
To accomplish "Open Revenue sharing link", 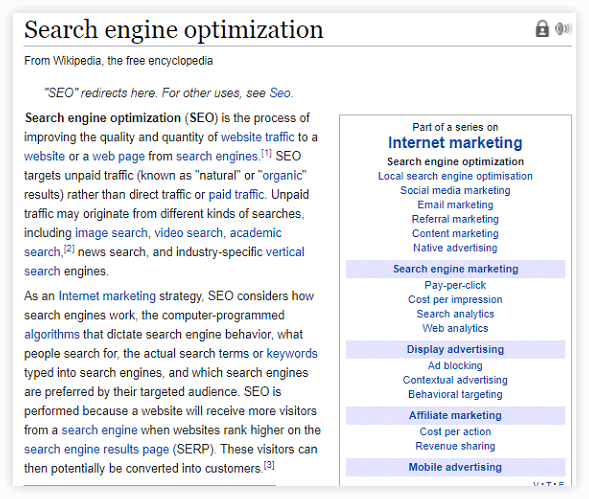I will [x=455, y=446].
